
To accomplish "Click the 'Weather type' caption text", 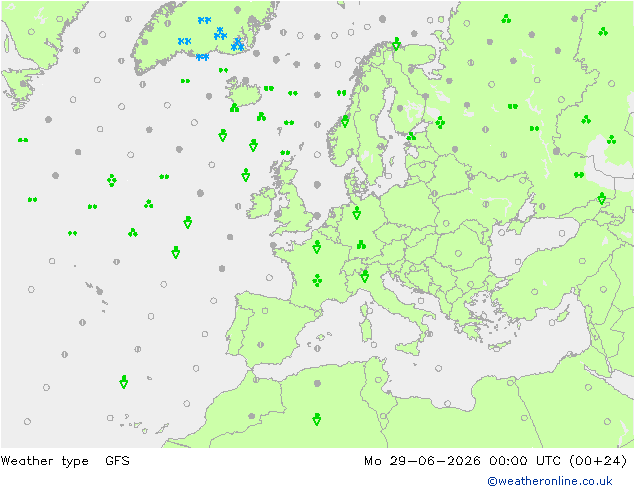I will [44, 461].
